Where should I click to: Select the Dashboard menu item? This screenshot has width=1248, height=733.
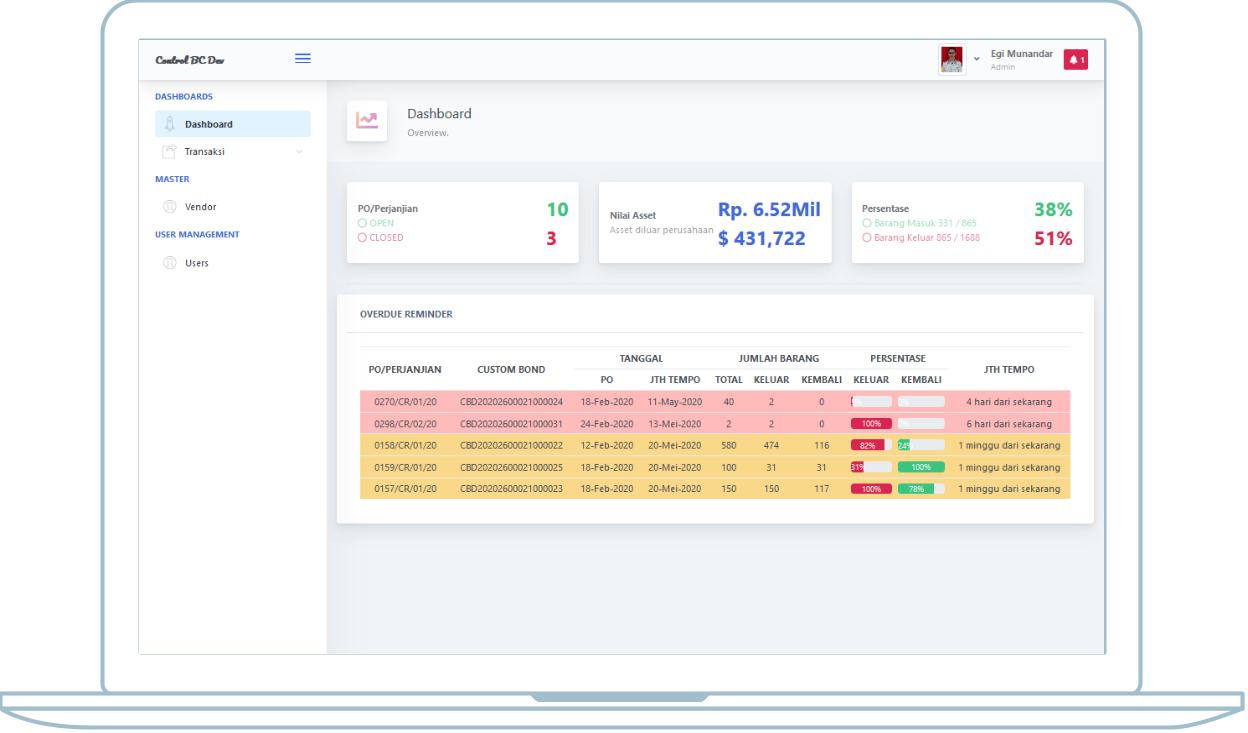pyautogui.click(x=208, y=125)
